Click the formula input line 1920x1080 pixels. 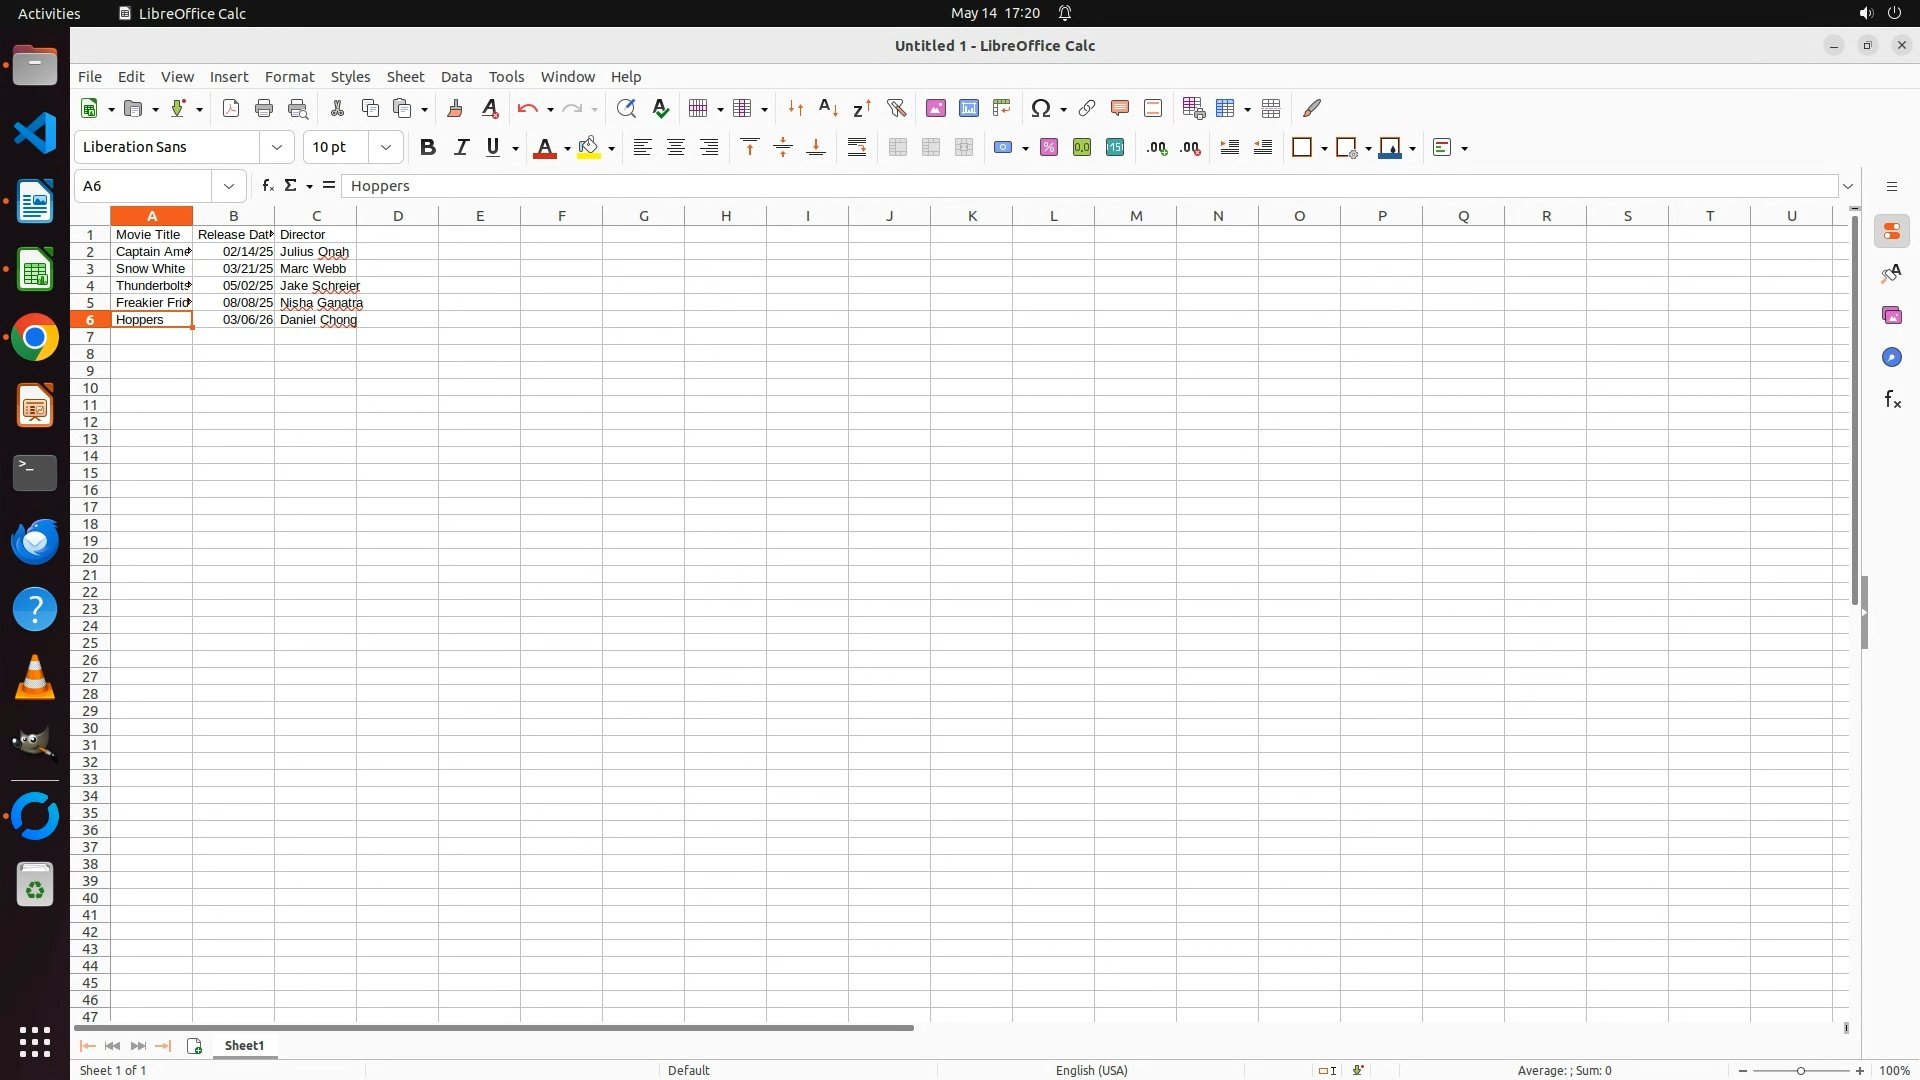pos(1090,186)
